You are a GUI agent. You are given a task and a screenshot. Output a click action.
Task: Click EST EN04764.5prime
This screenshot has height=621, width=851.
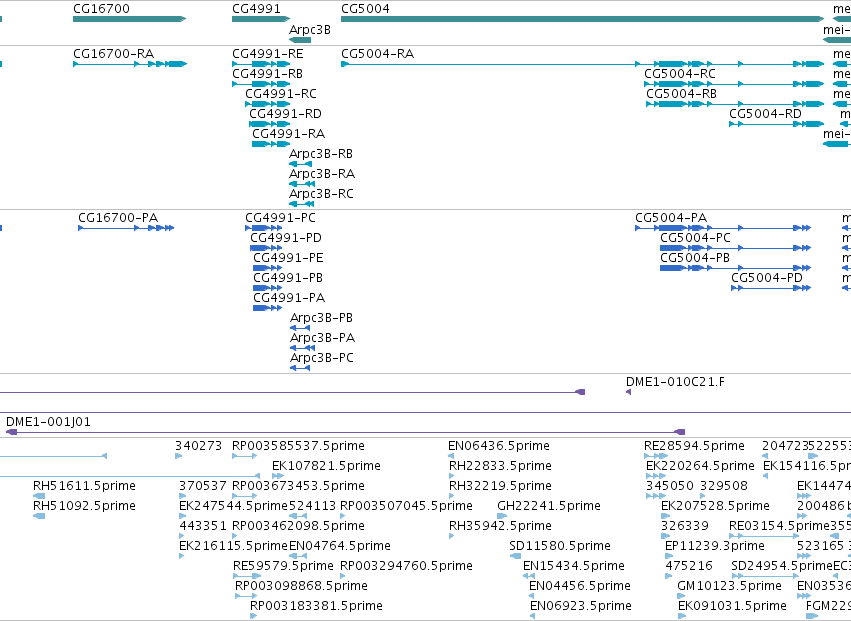[x=298, y=556]
